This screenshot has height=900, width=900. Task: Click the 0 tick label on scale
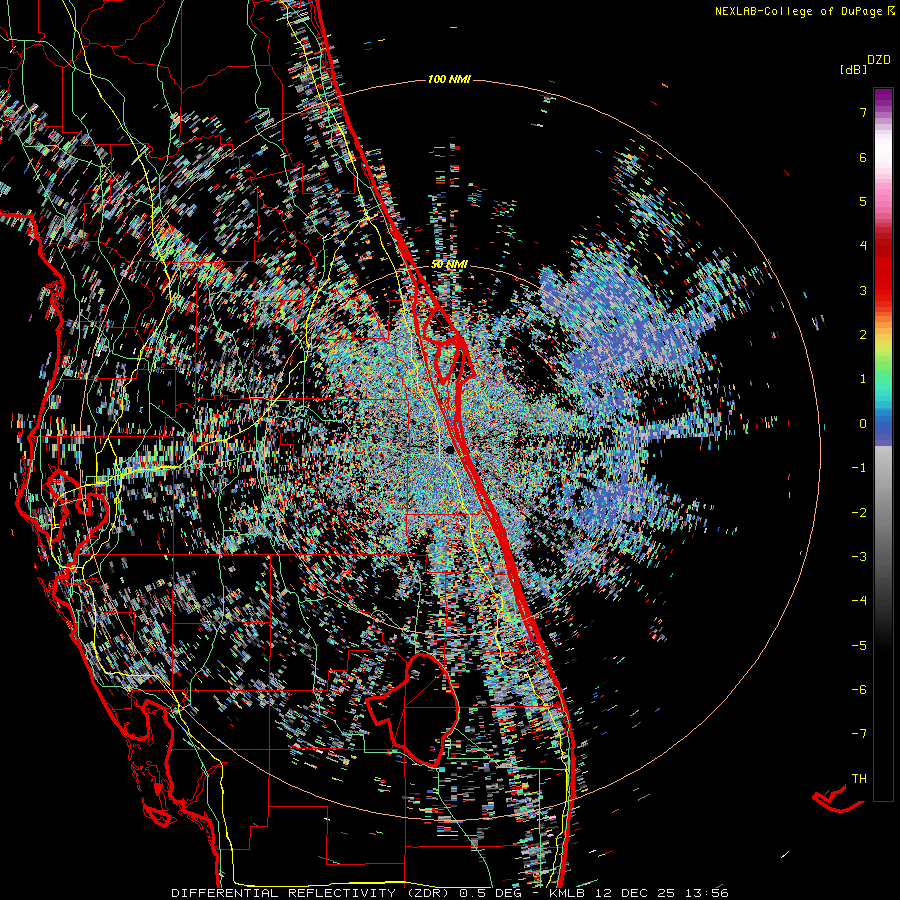(863, 424)
